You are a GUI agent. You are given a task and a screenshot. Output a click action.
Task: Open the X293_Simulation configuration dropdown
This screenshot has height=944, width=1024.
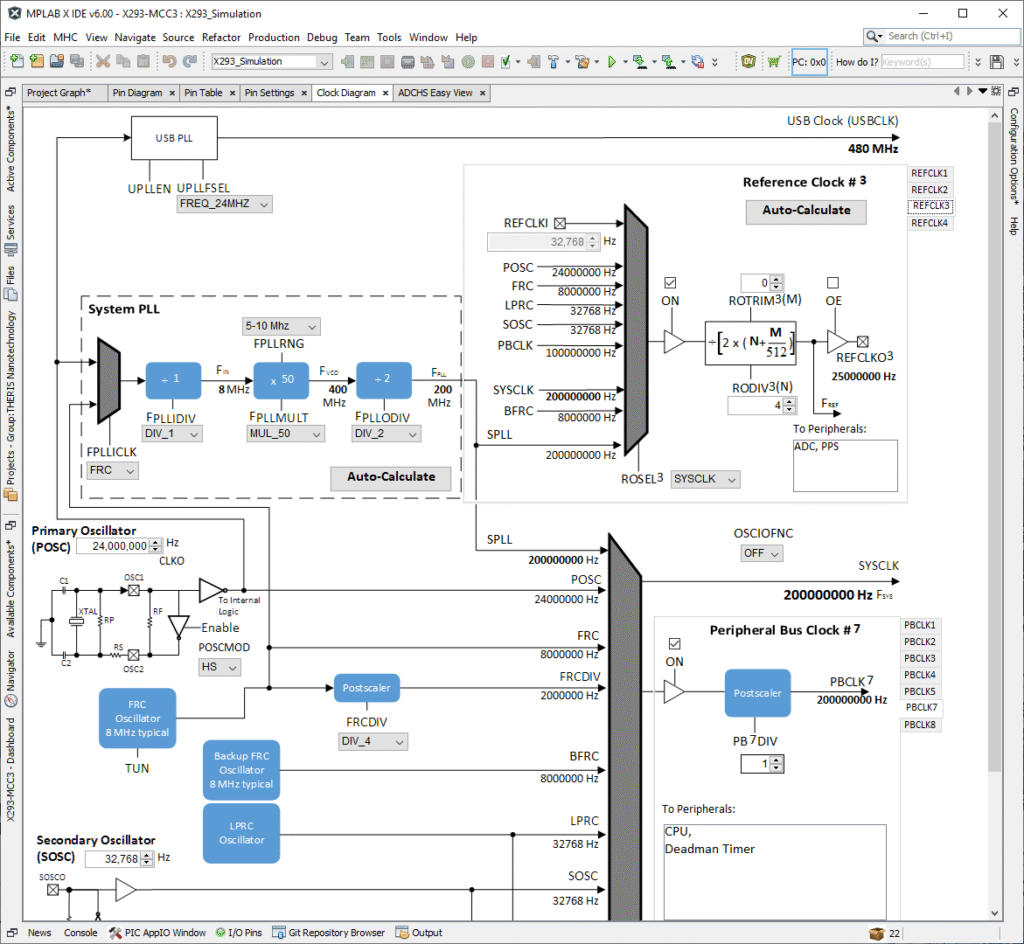[x=272, y=61]
